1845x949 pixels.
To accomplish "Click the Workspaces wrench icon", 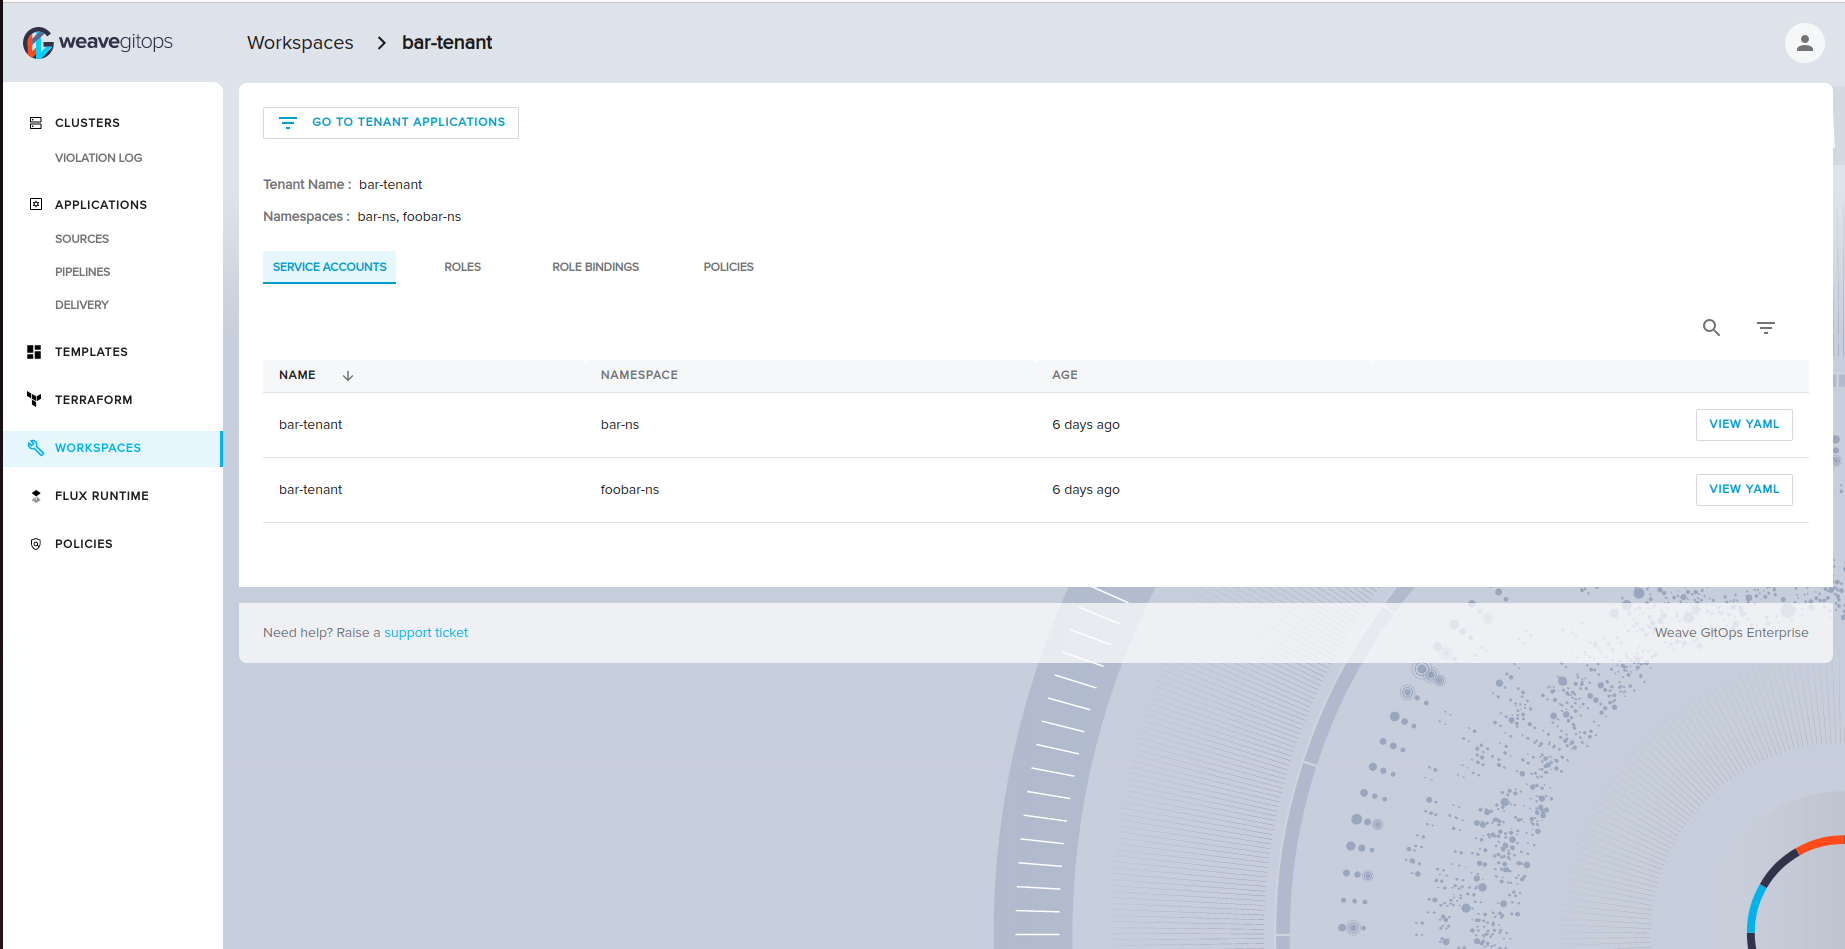I will (36, 448).
